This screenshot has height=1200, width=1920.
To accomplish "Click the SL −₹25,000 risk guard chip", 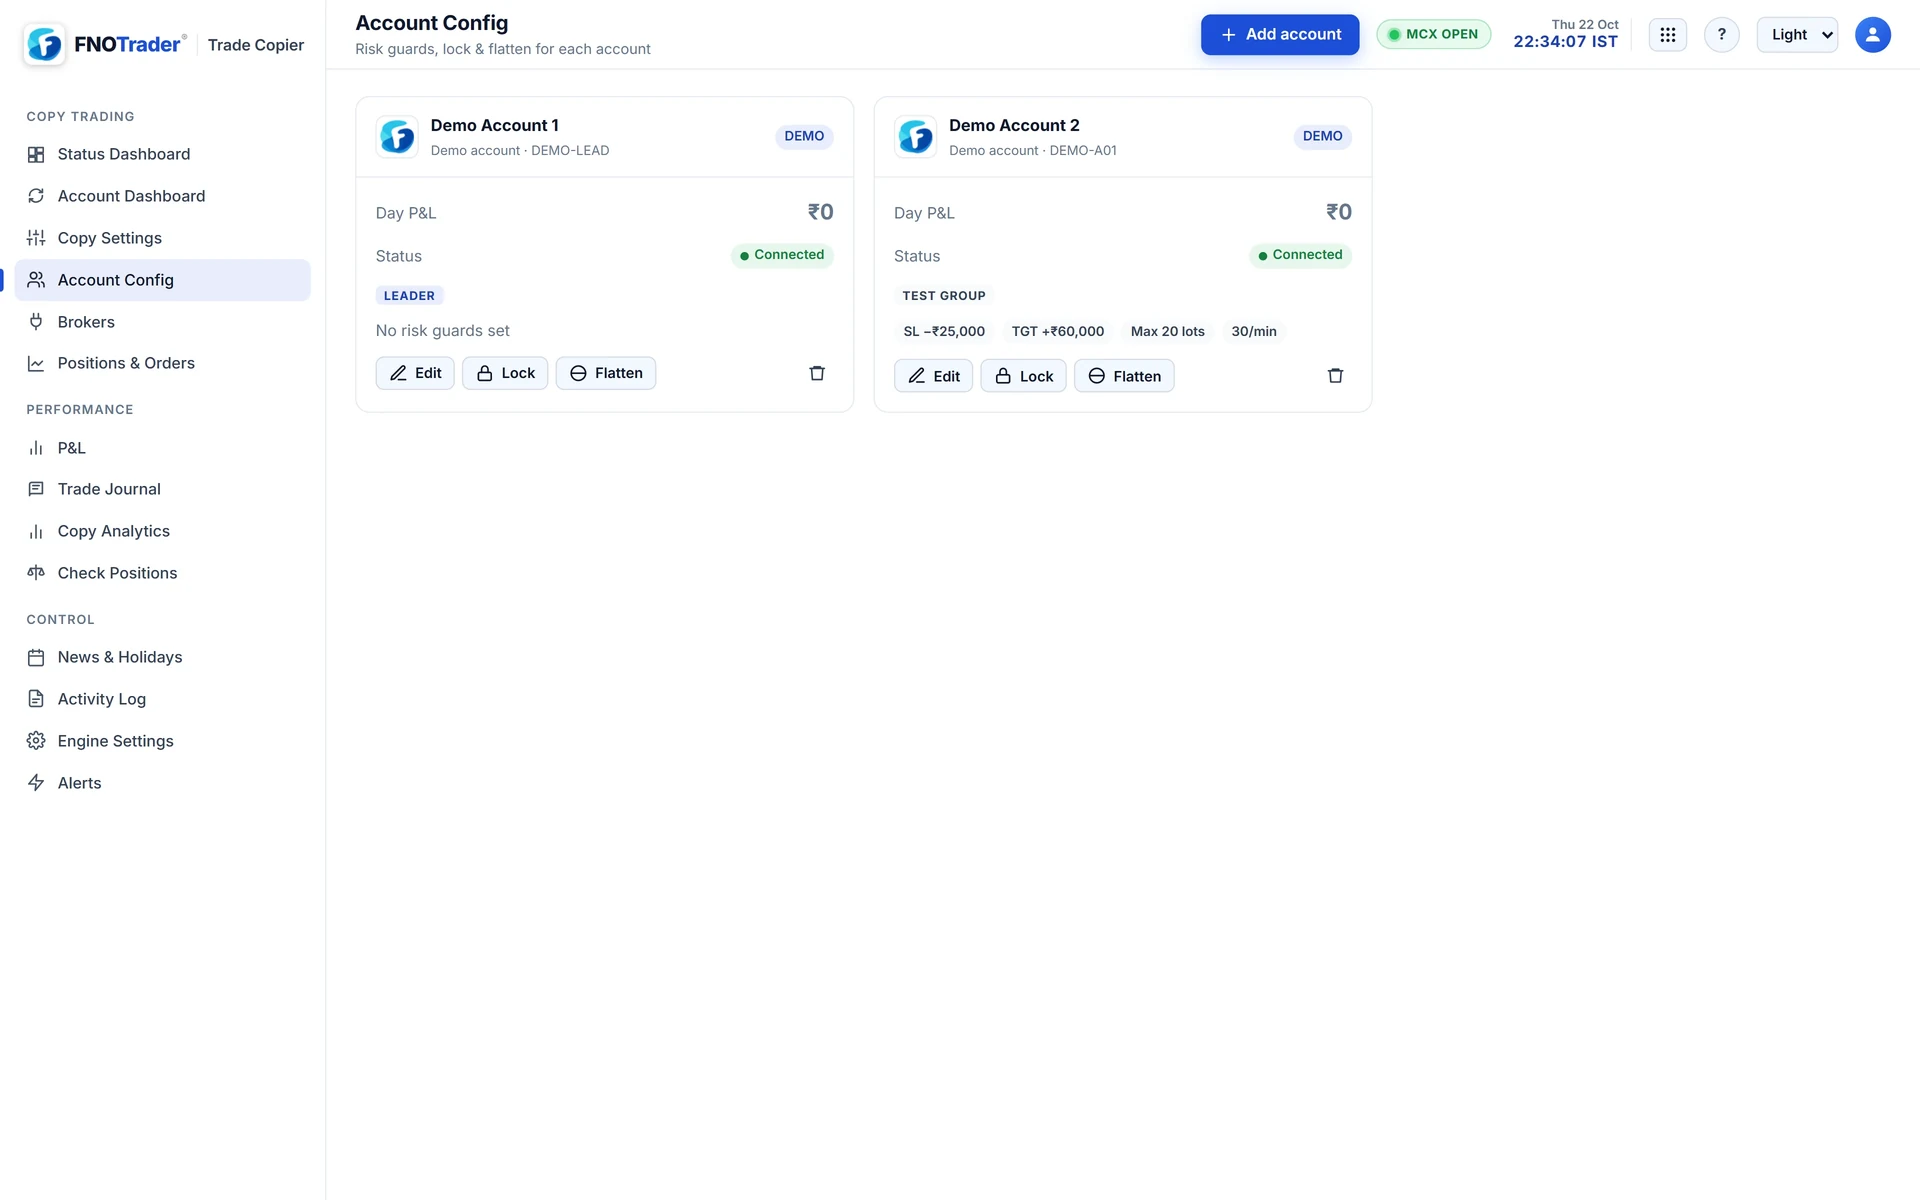I will tap(944, 332).
